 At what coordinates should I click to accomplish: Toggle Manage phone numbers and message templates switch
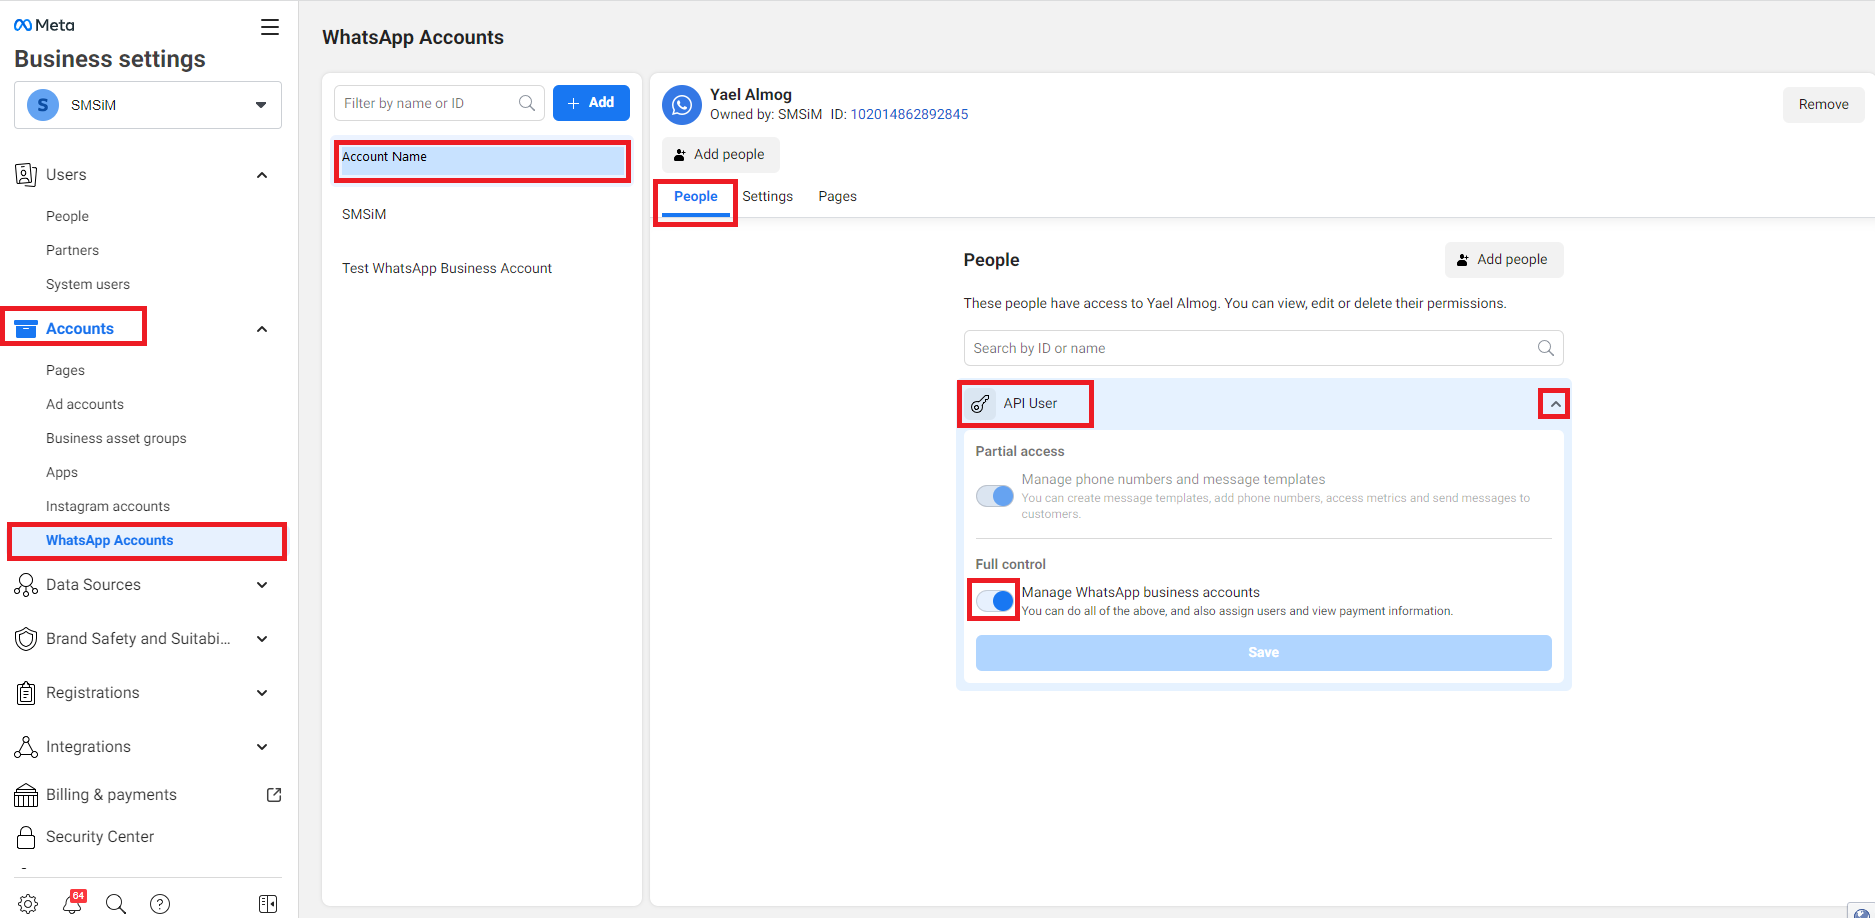pos(995,496)
